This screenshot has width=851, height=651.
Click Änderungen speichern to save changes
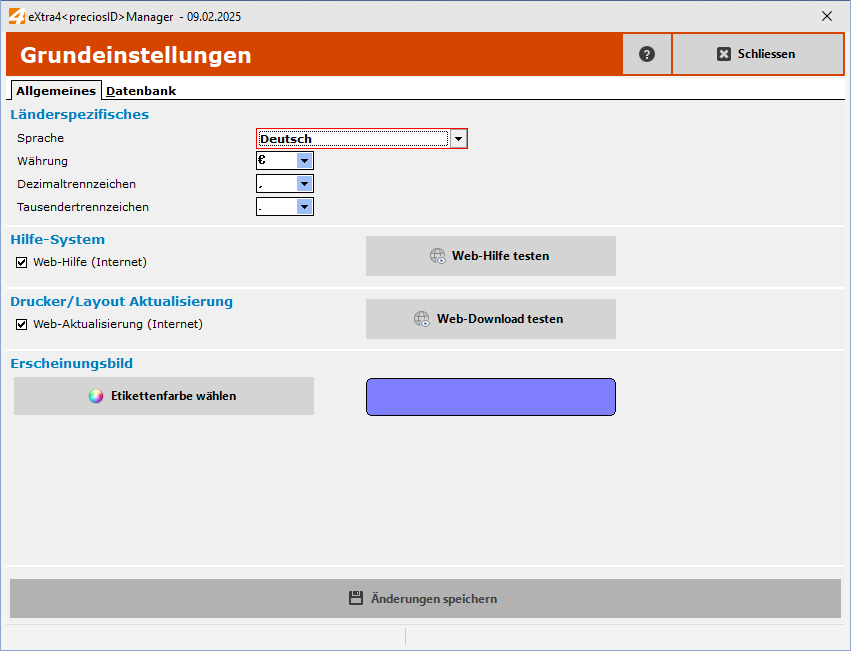point(425,598)
